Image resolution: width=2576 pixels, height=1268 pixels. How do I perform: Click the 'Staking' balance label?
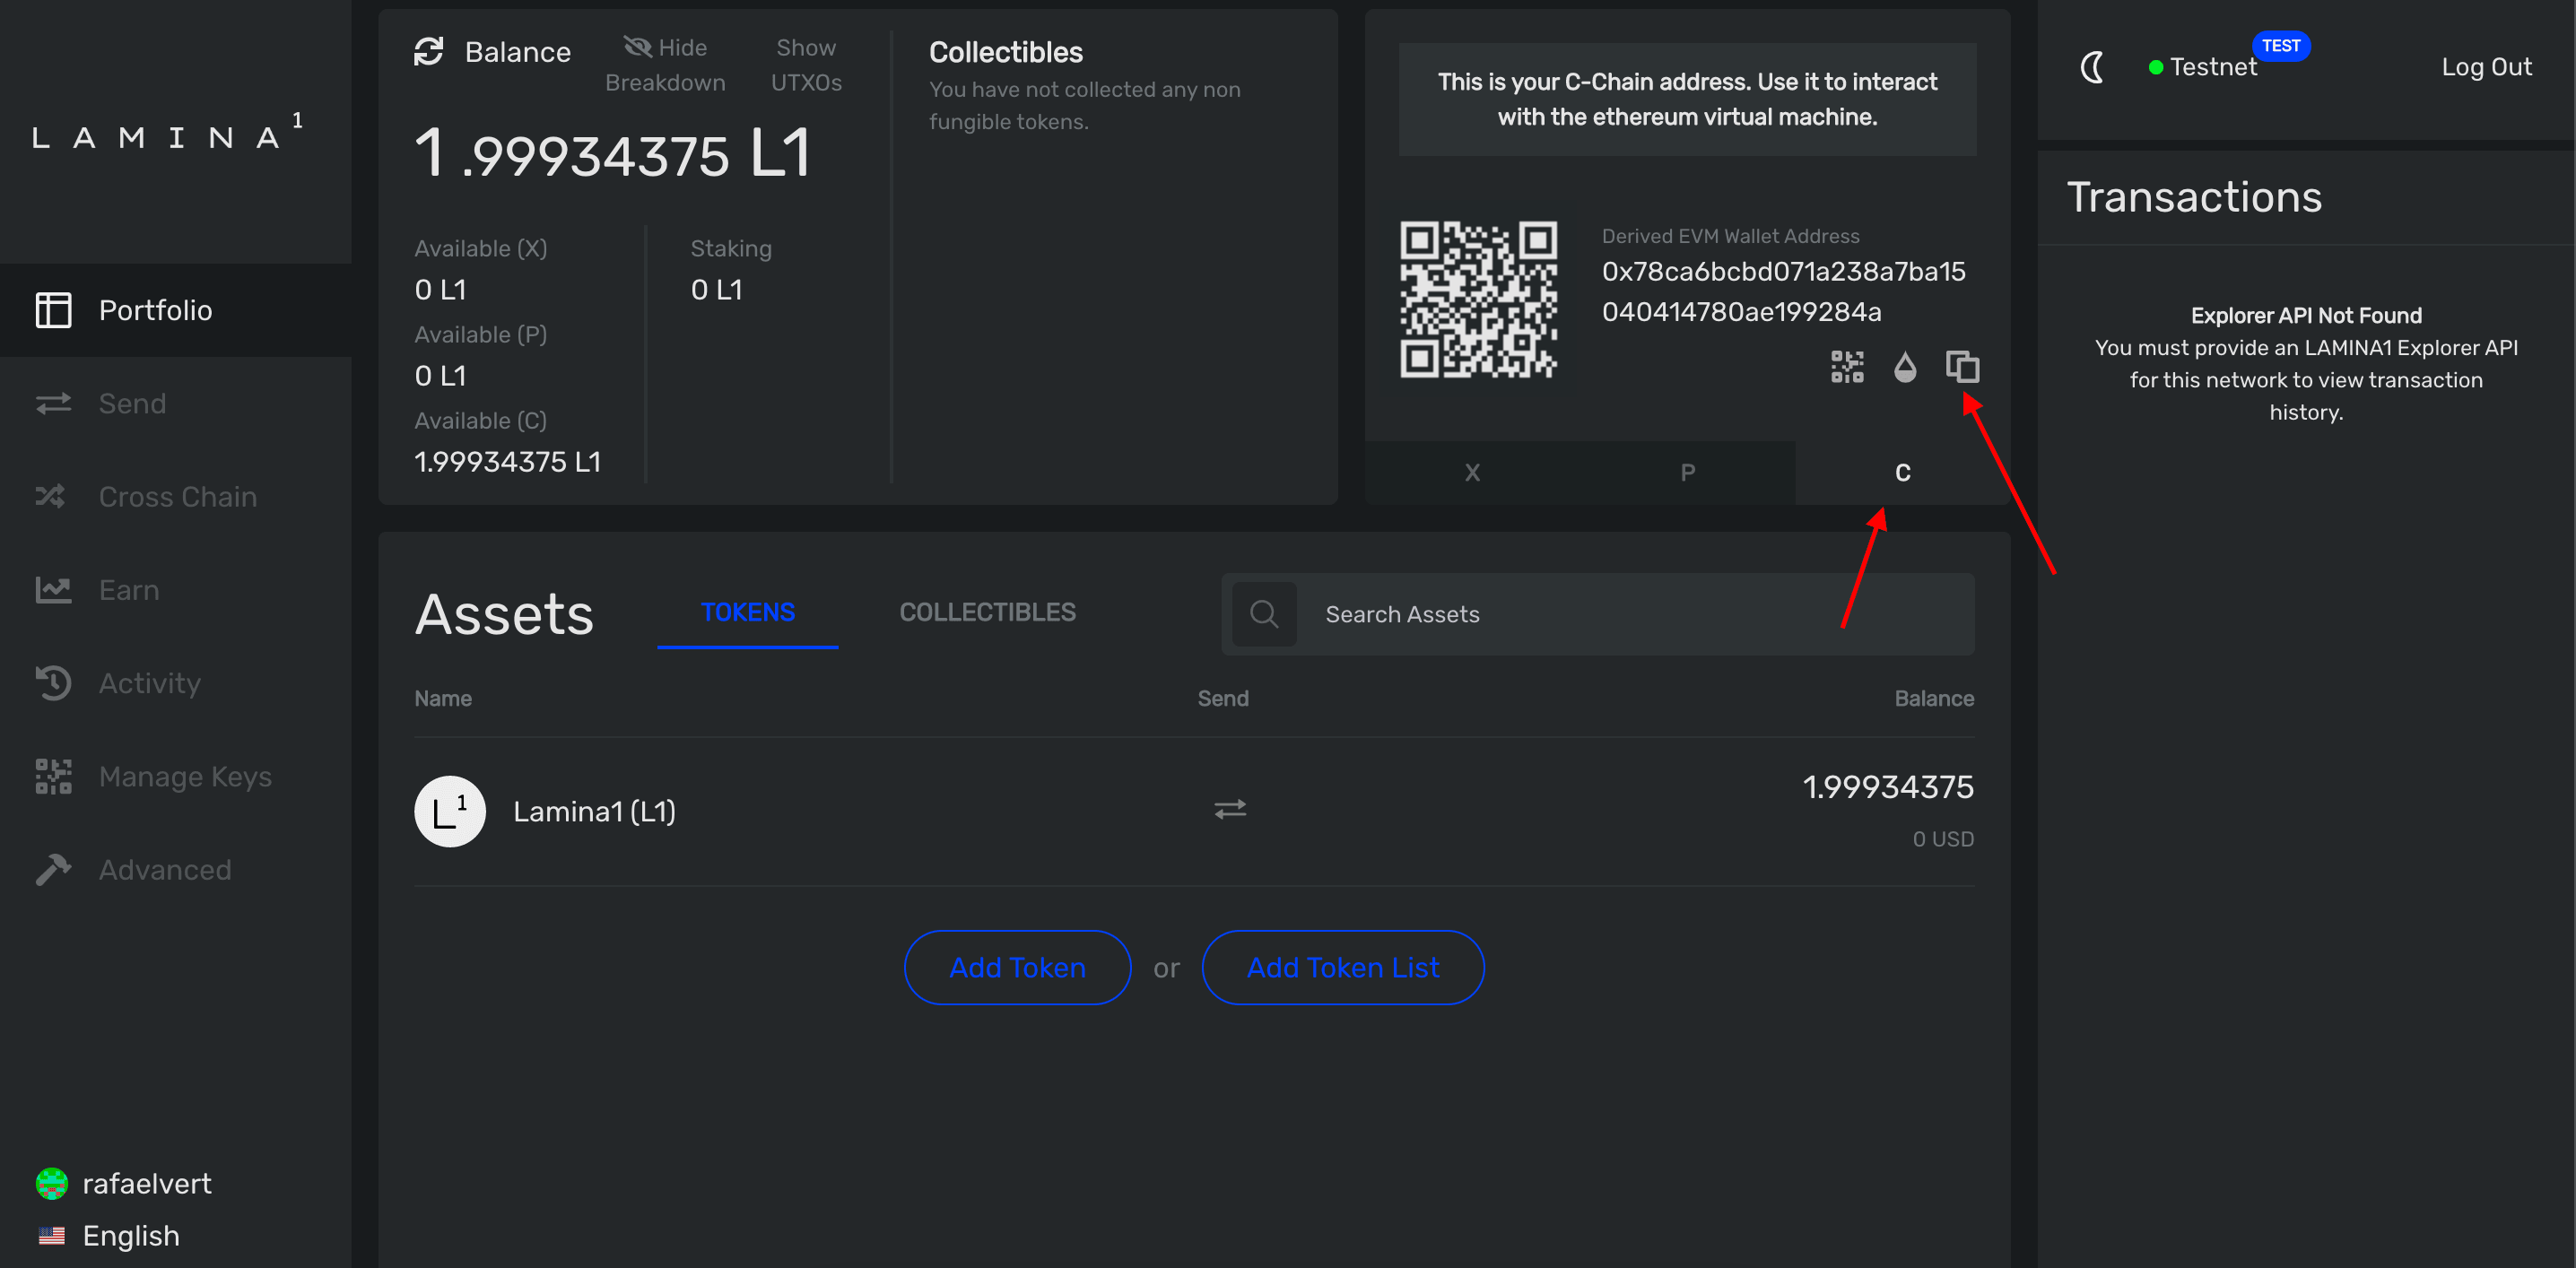(x=731, y=248)
